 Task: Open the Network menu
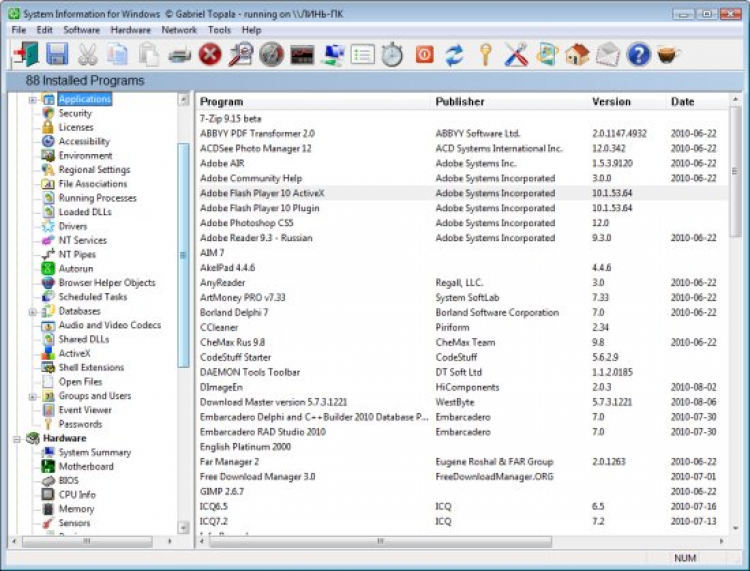pyautogui.click(x=179, y=30)
